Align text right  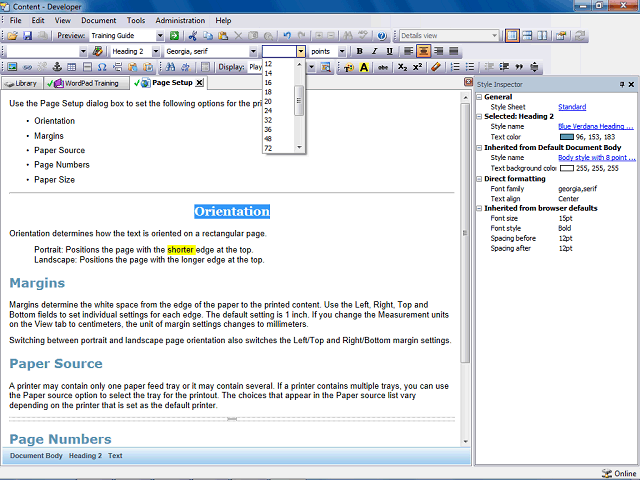point(439,51)
